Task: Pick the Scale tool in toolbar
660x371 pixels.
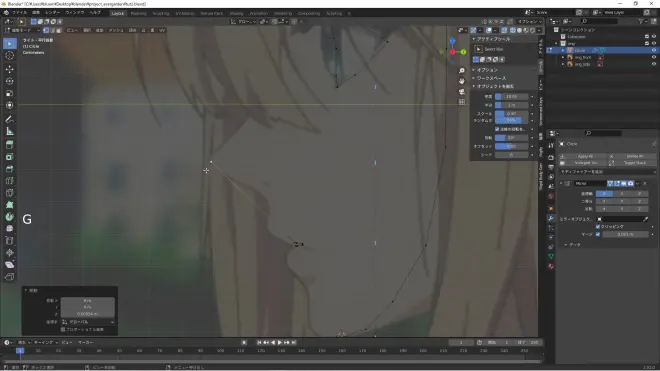Action: (x=10, y=93)
